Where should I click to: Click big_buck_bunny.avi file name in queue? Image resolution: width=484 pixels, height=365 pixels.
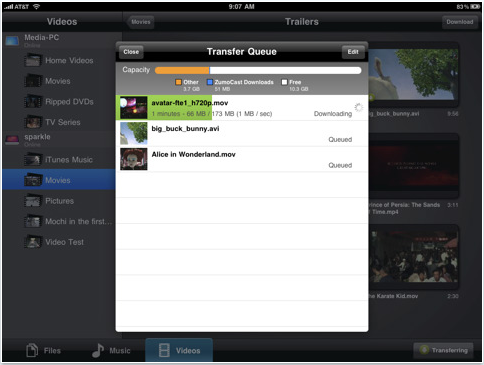point(185,129)
